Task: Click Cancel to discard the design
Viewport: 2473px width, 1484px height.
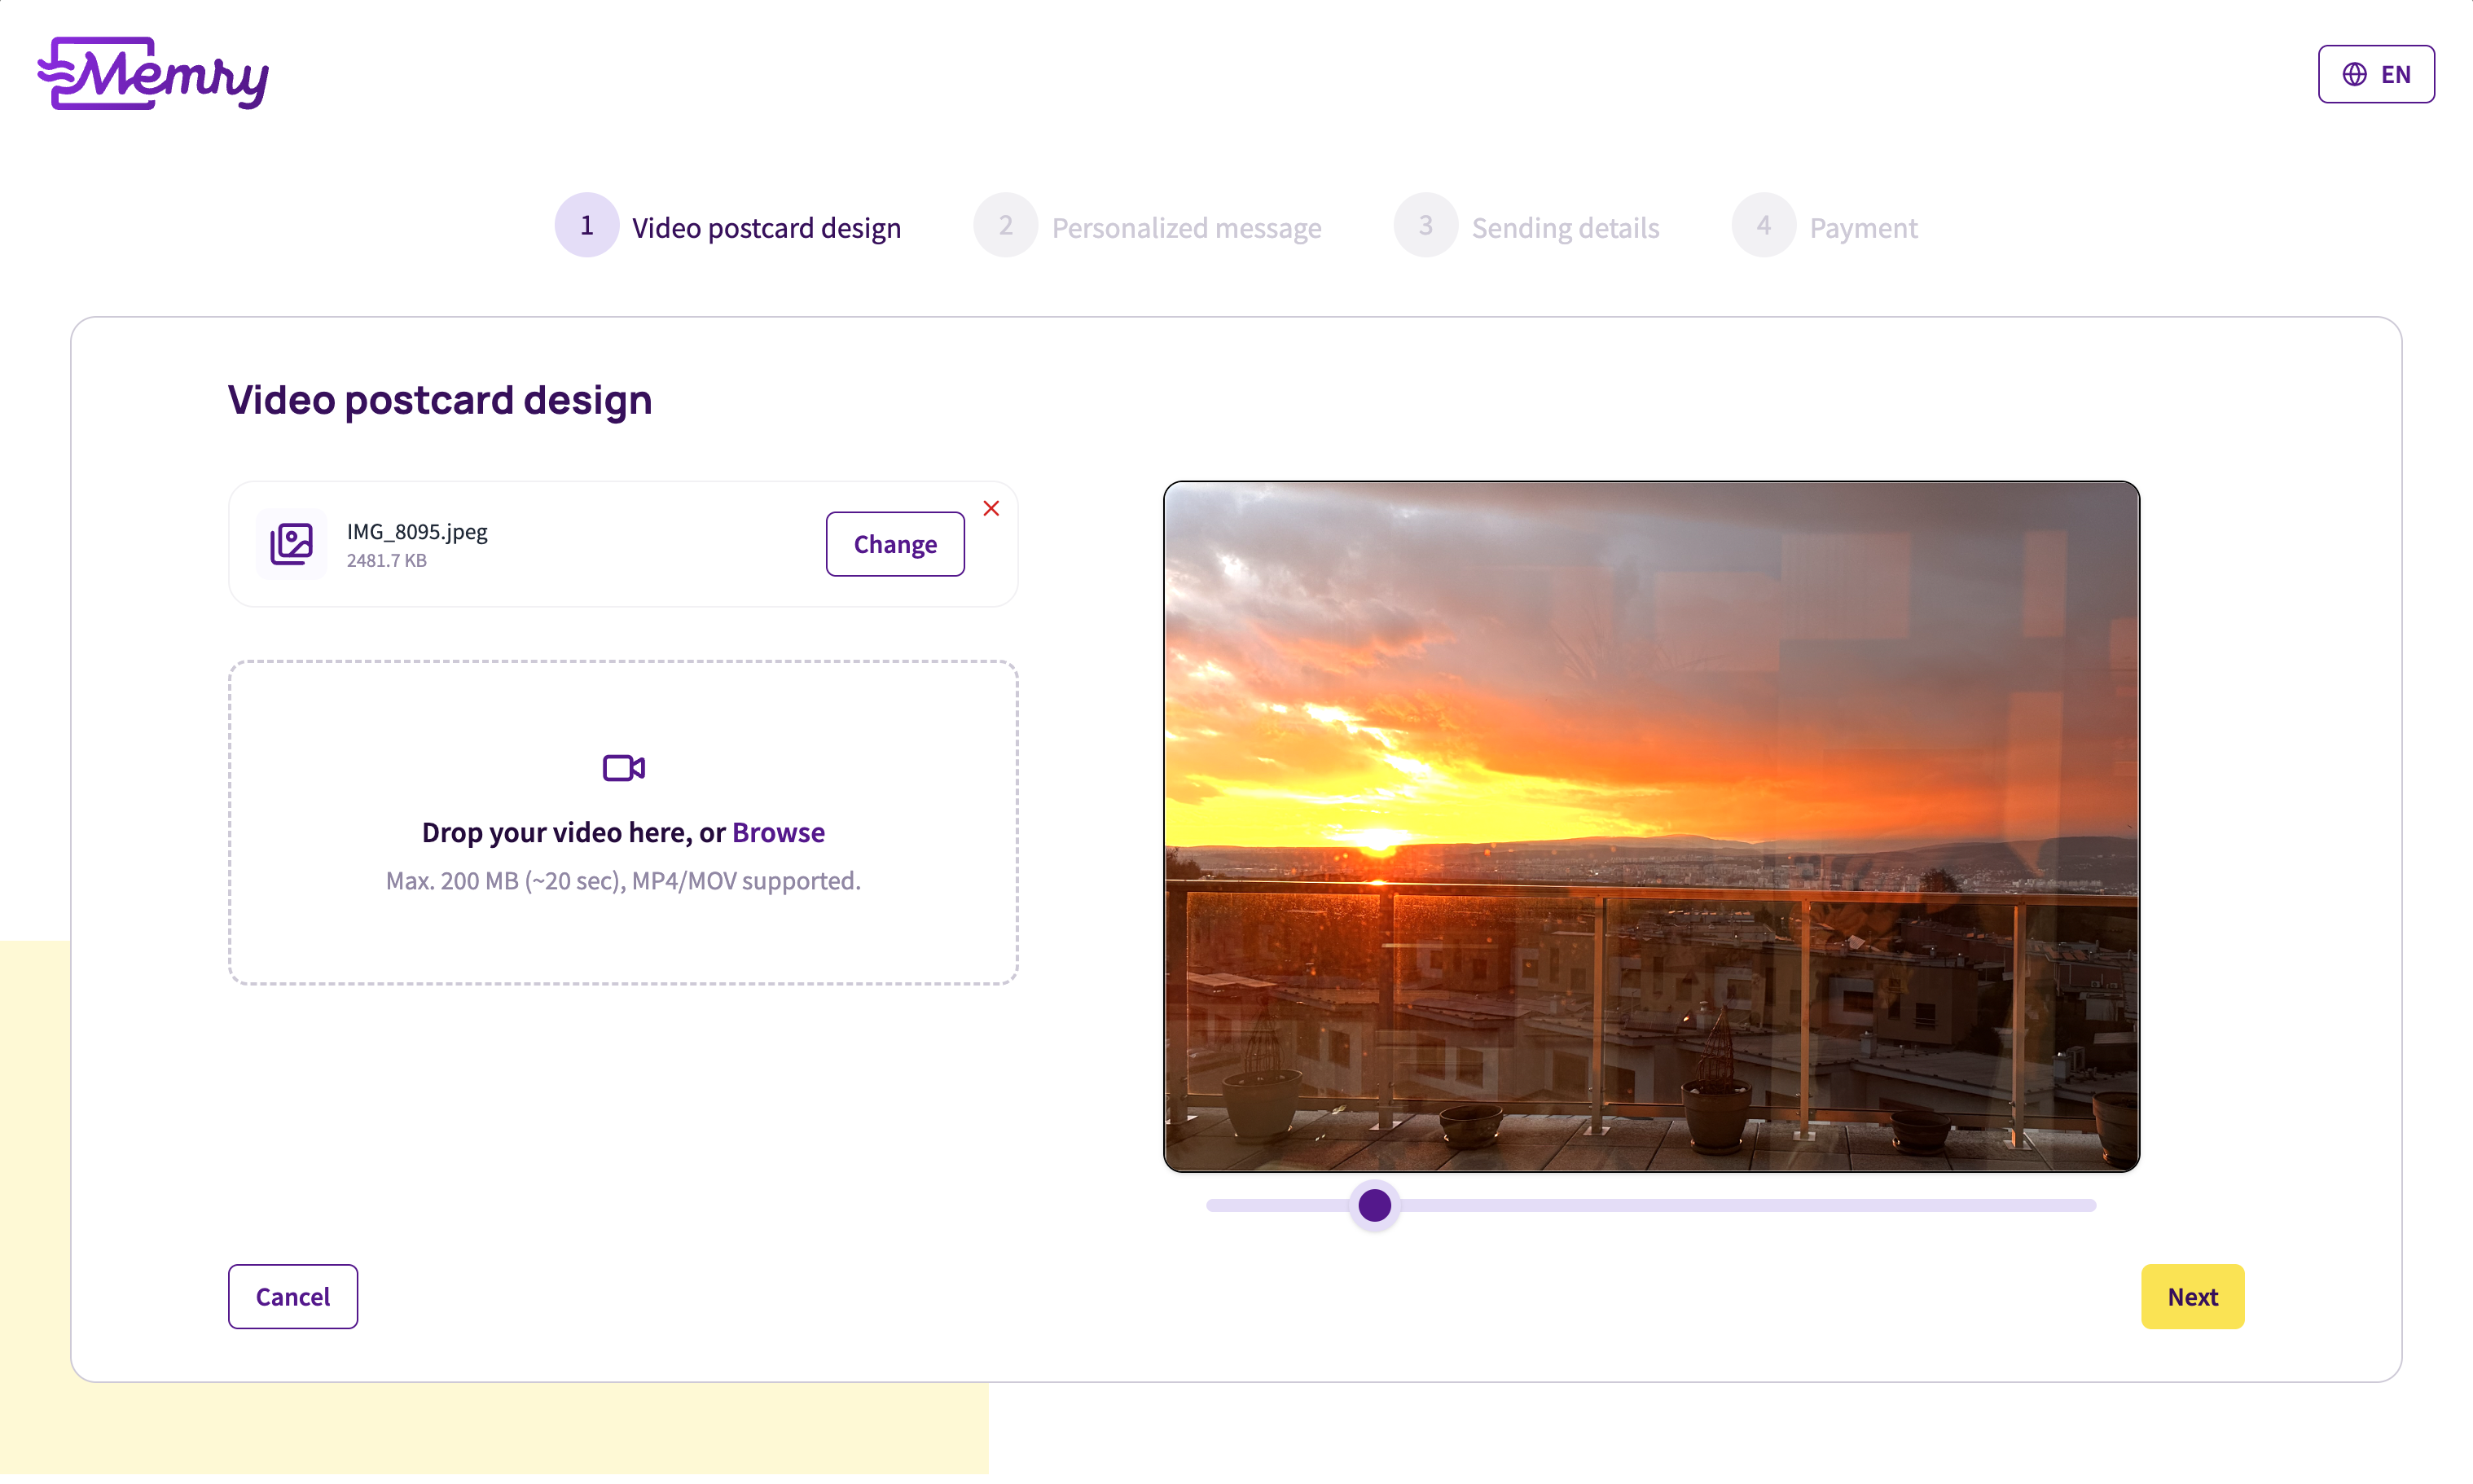Action: tap(292, 1296)
